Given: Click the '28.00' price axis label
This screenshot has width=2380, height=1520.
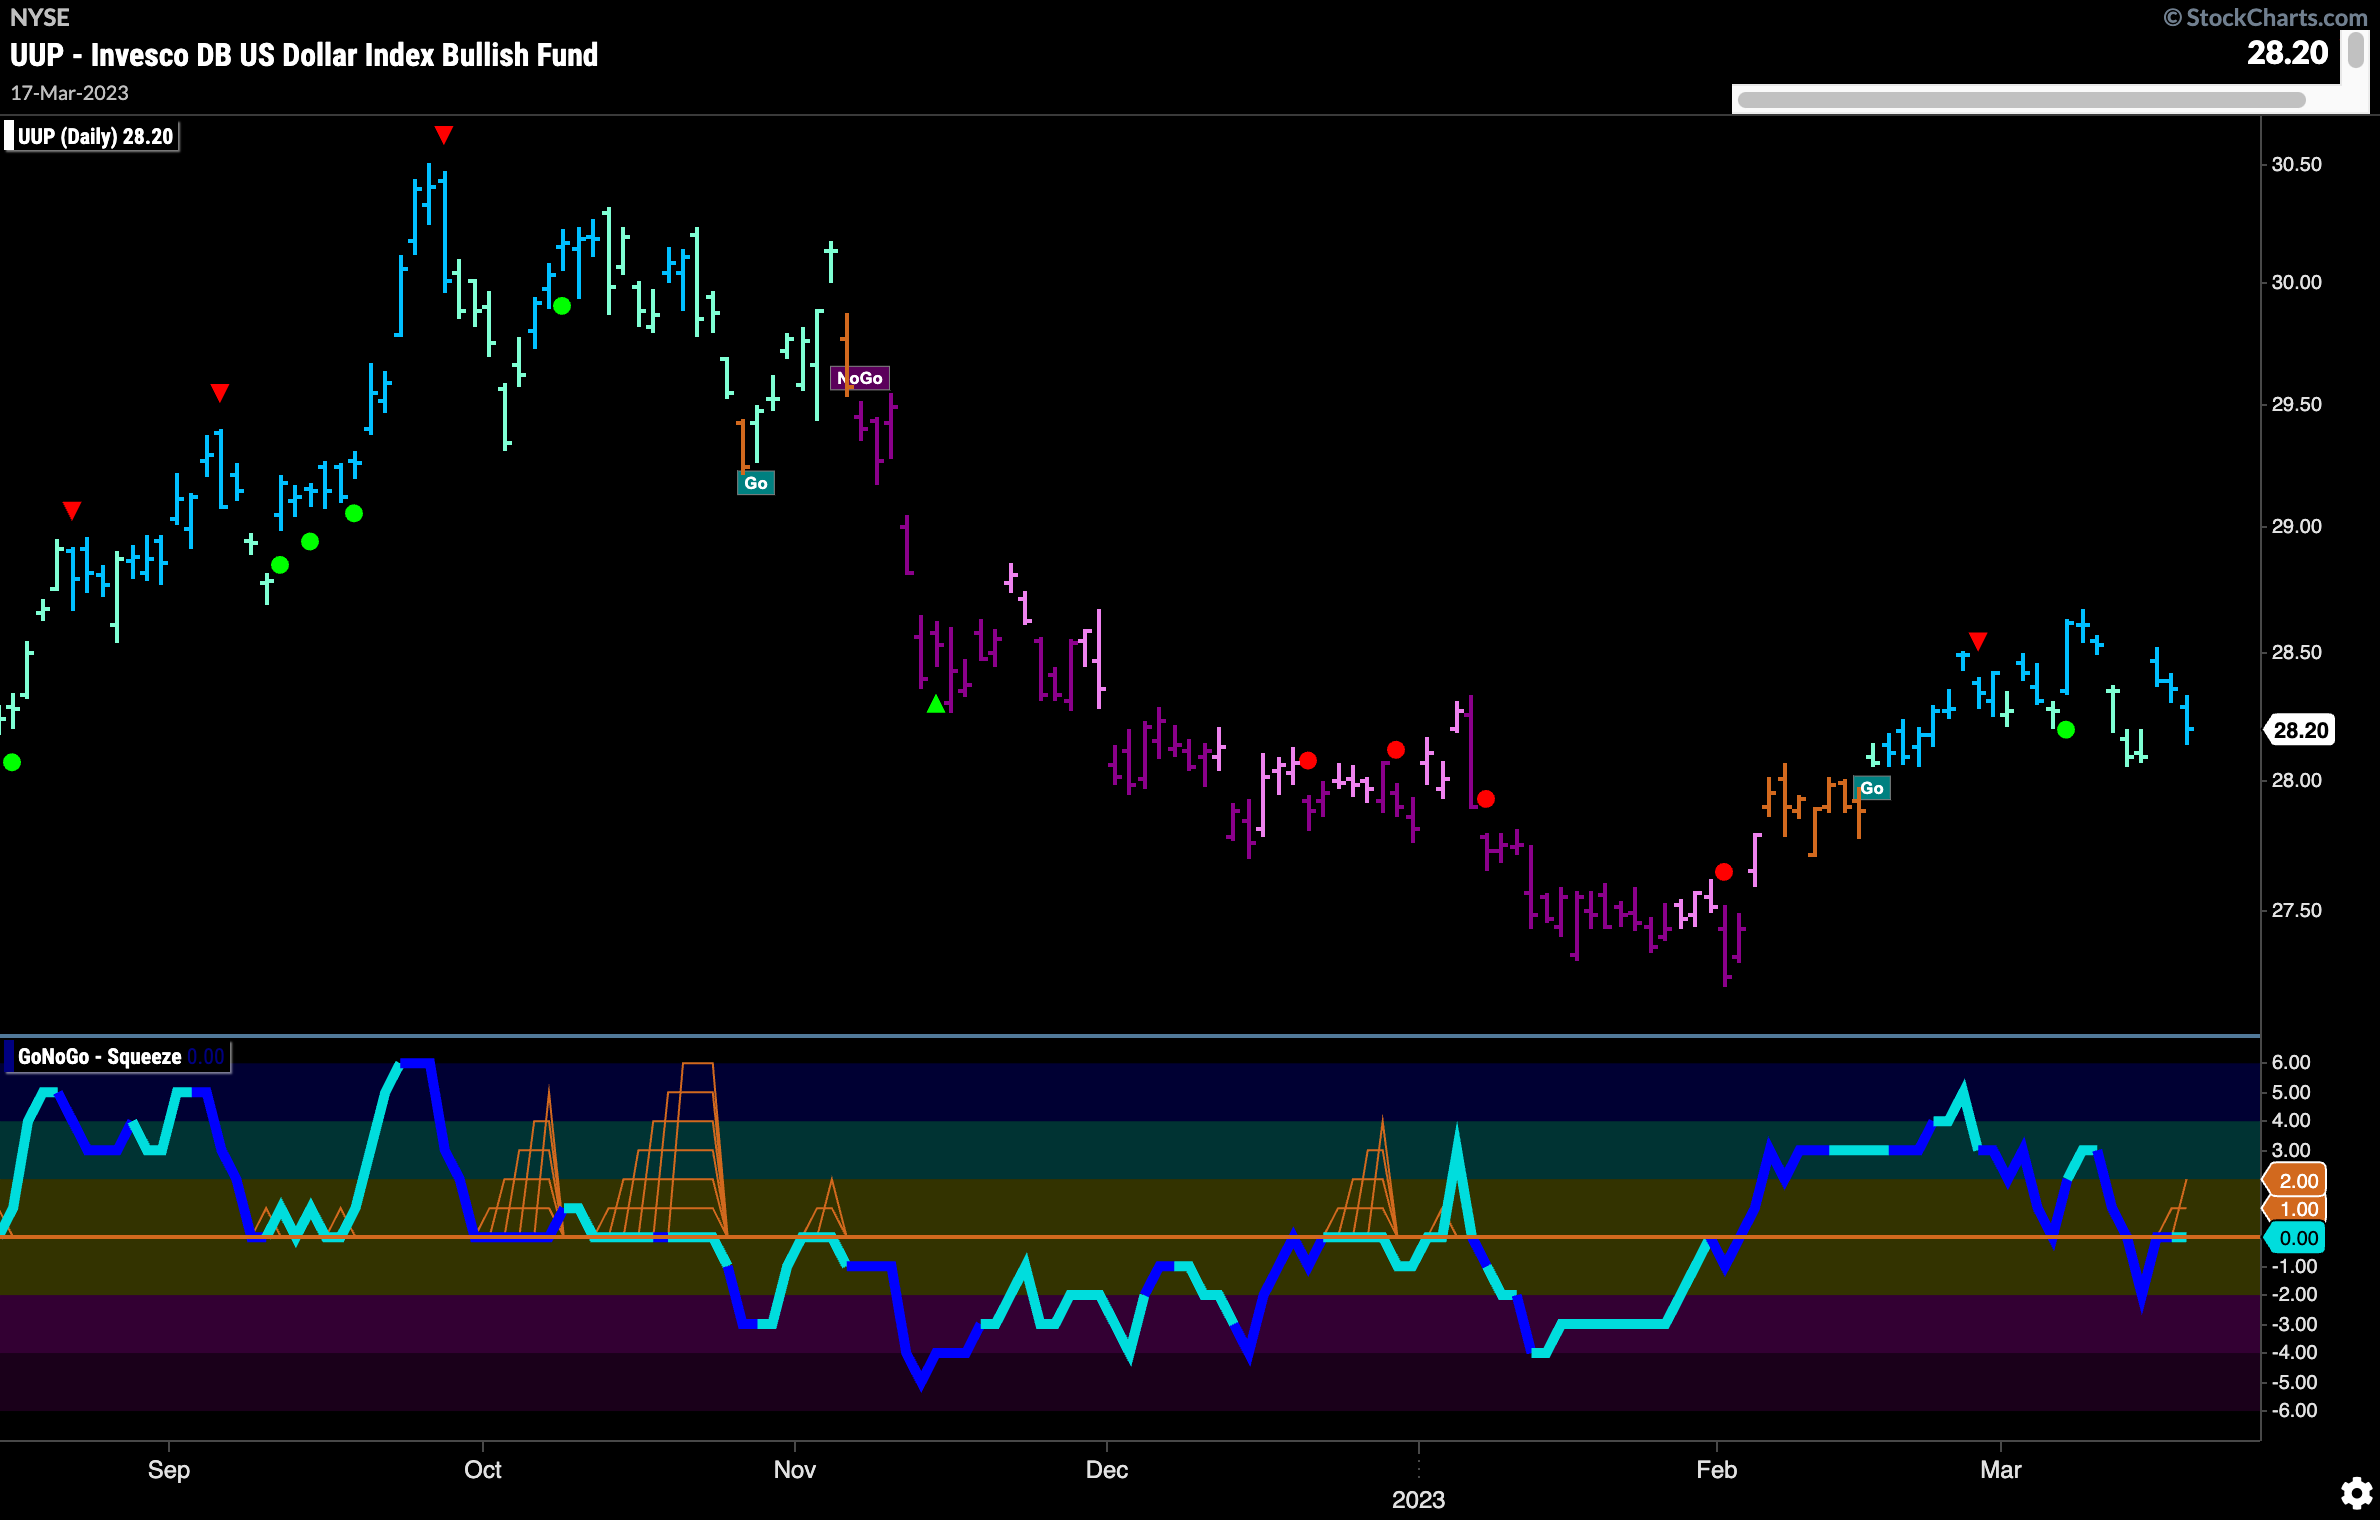Looking at the screenshot, I should (2296, 781).
